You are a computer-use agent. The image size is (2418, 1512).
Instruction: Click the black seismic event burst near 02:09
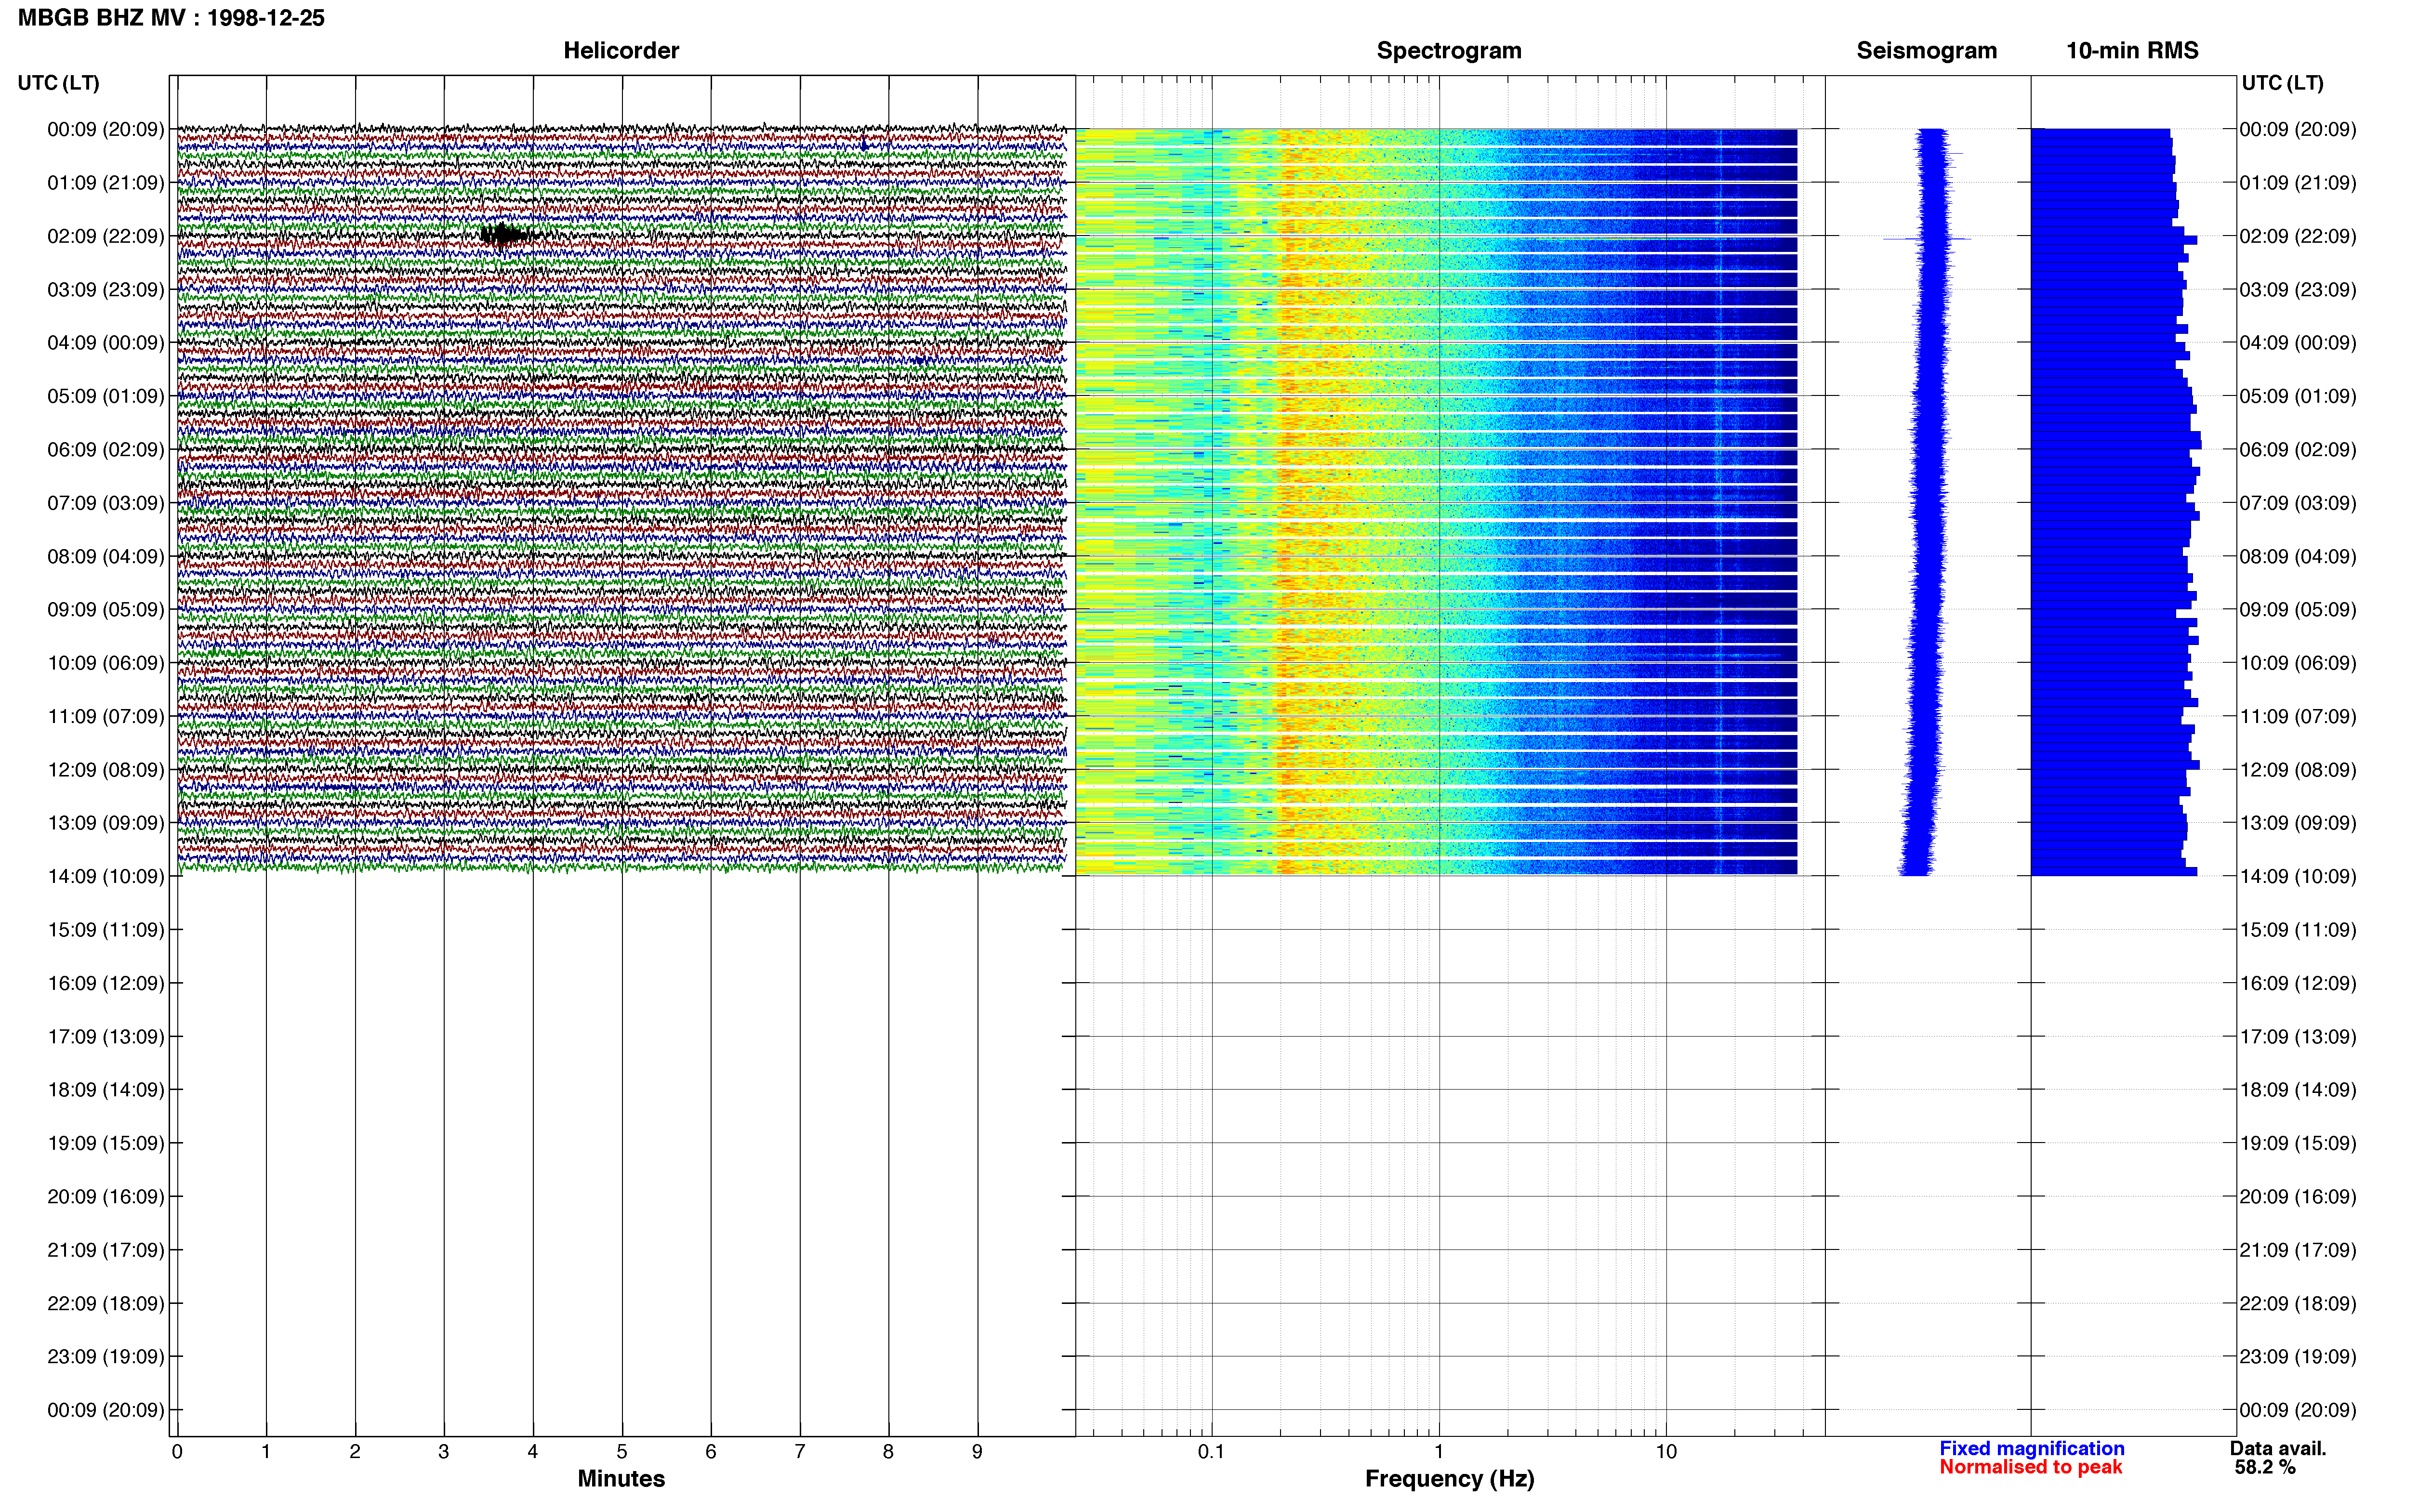[505, 236]
